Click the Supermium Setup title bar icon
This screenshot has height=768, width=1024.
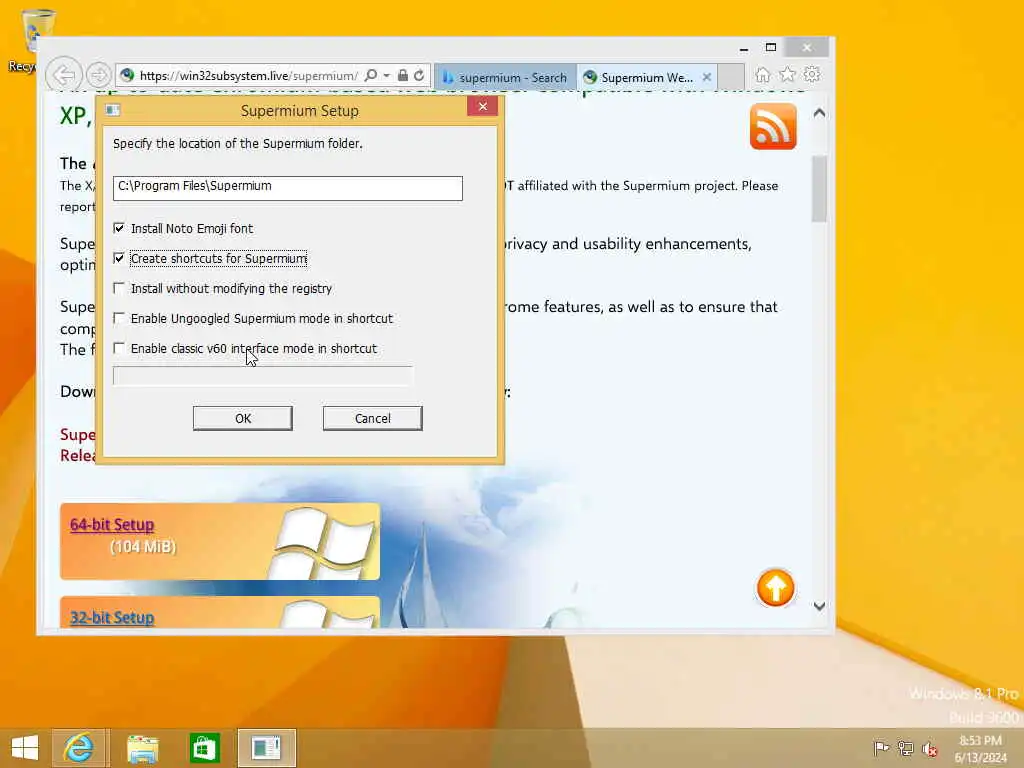[x=112, y=110]
